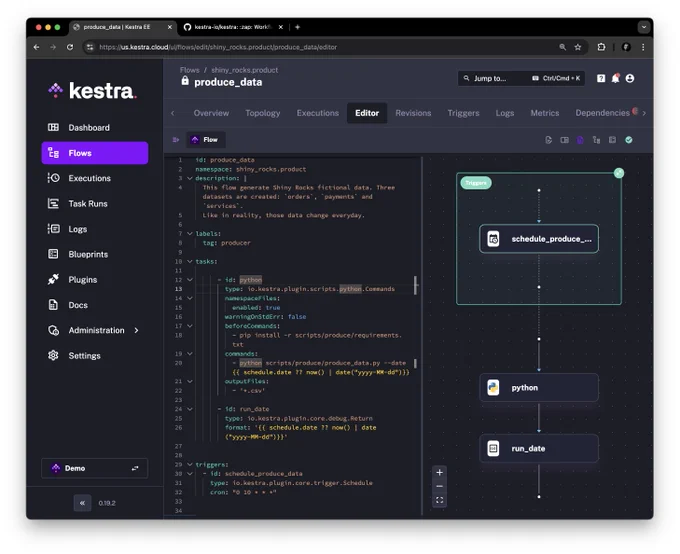Click the Settings gear icon in the sidebar

53,355
